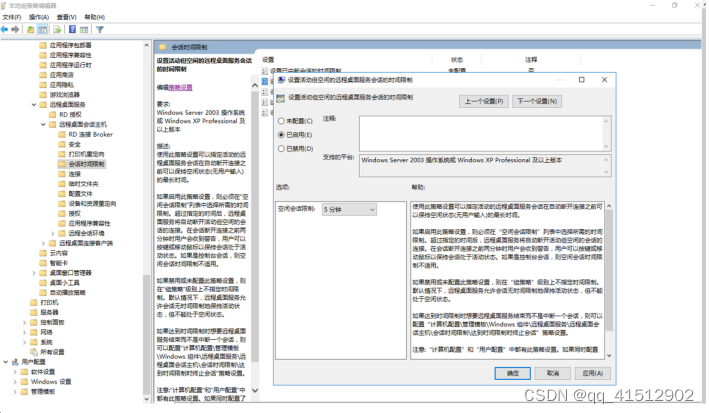This screenshot has height=413, width=709.
Task: Click the dialog title bar icon
Action: (x=281, y=80)
